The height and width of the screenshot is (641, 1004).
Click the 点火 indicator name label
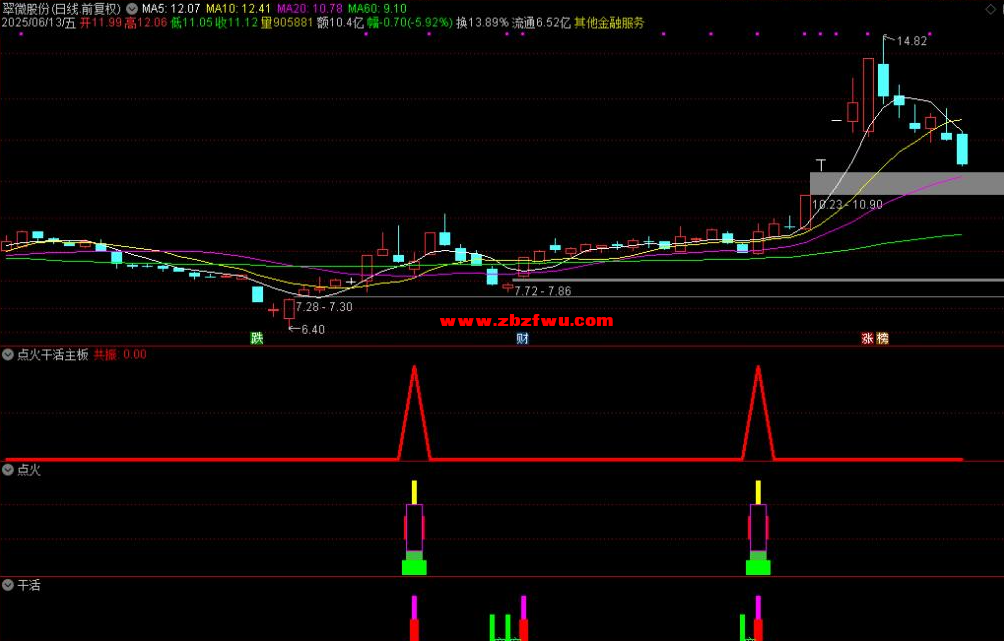pyautogui.click(x=29, y=470)
